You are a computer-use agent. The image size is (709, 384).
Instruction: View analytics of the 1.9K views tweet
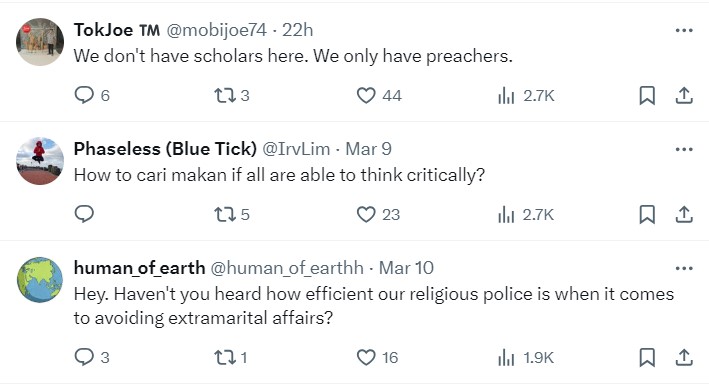click(x=525, y=358)
